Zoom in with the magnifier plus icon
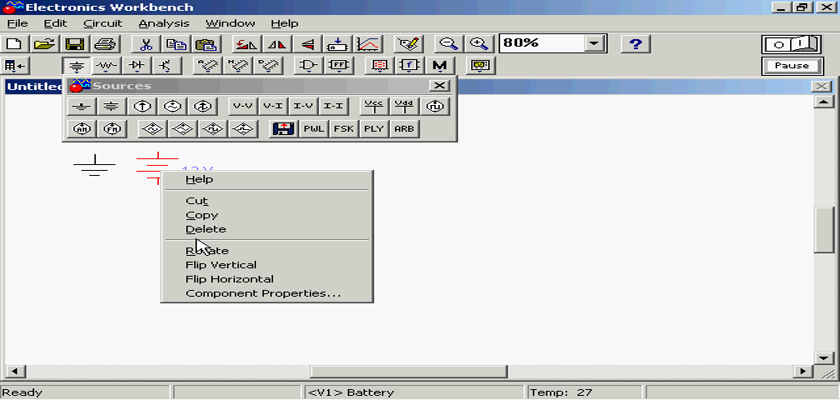 [x=478, y=43]
